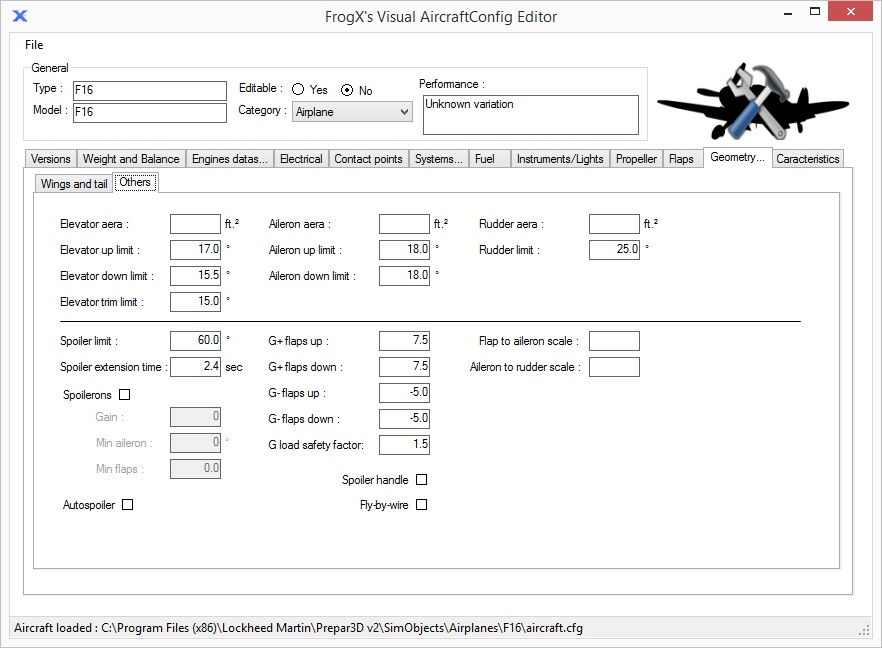The image size is (882, 648).
Task: Select the Others subtab
Action: pyautogui.click(x=135, y=182)
